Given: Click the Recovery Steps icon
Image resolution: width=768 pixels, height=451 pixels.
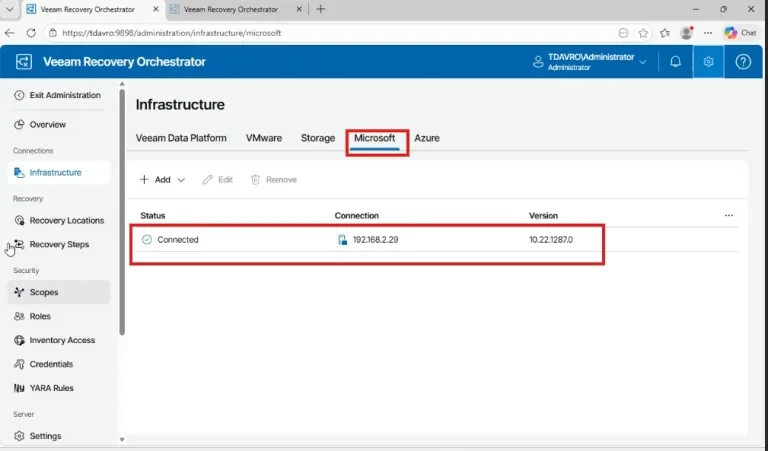Looking at the screenshot, I should click(x=19, y=244).
